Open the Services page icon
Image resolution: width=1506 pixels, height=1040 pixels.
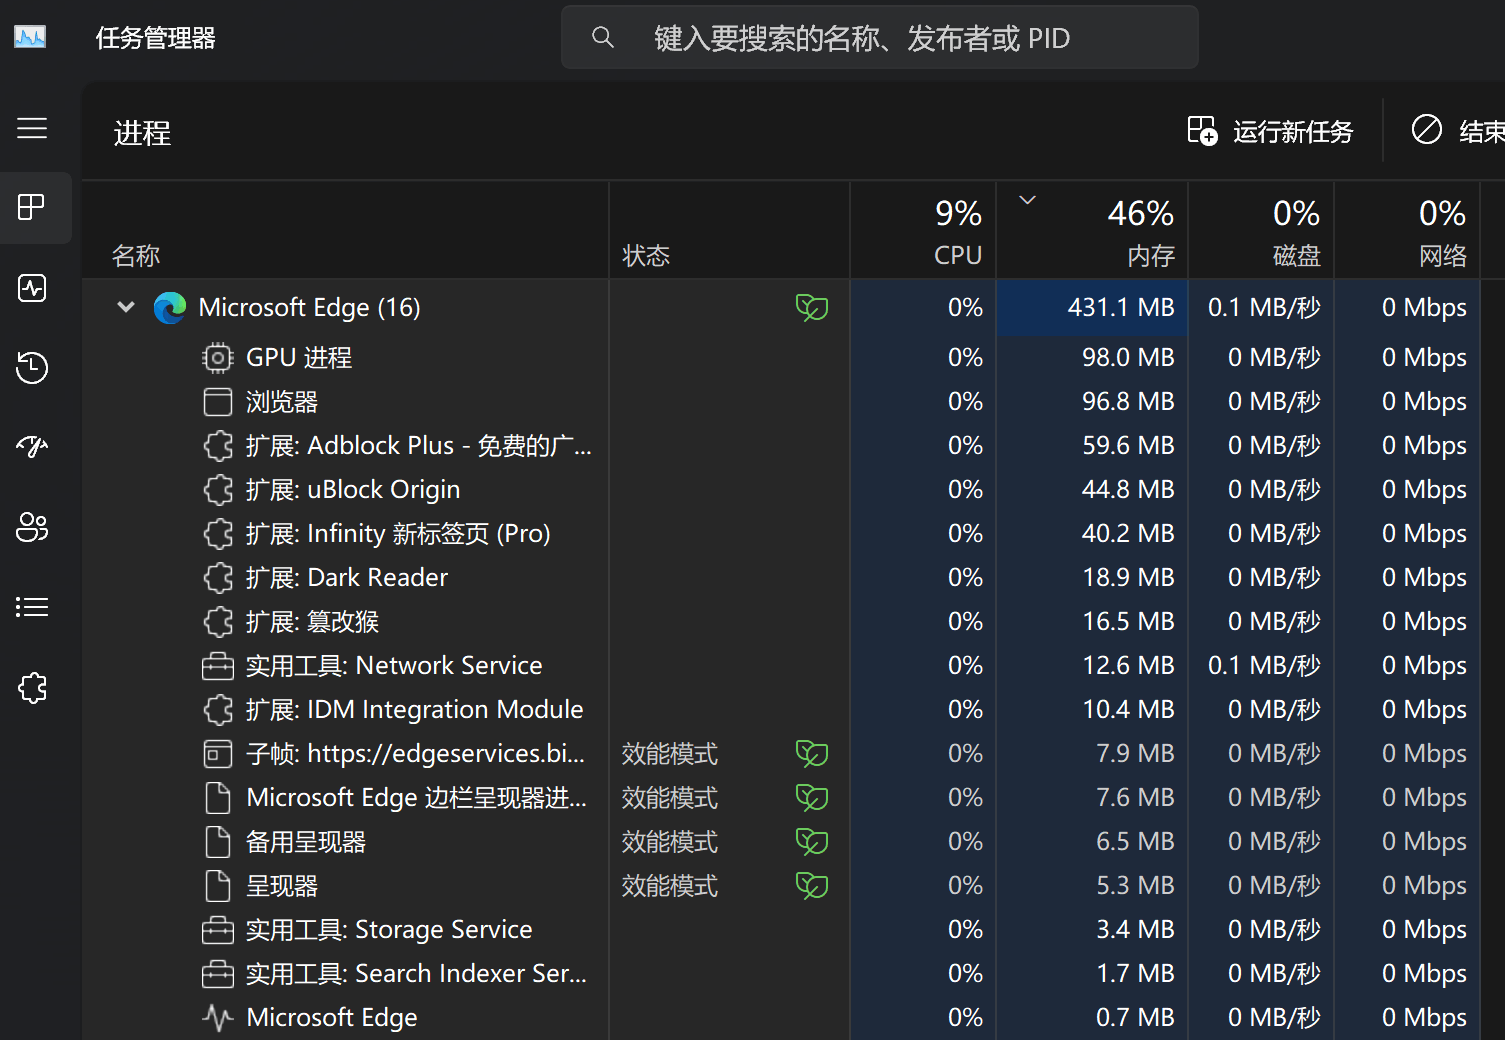point(32,688)
